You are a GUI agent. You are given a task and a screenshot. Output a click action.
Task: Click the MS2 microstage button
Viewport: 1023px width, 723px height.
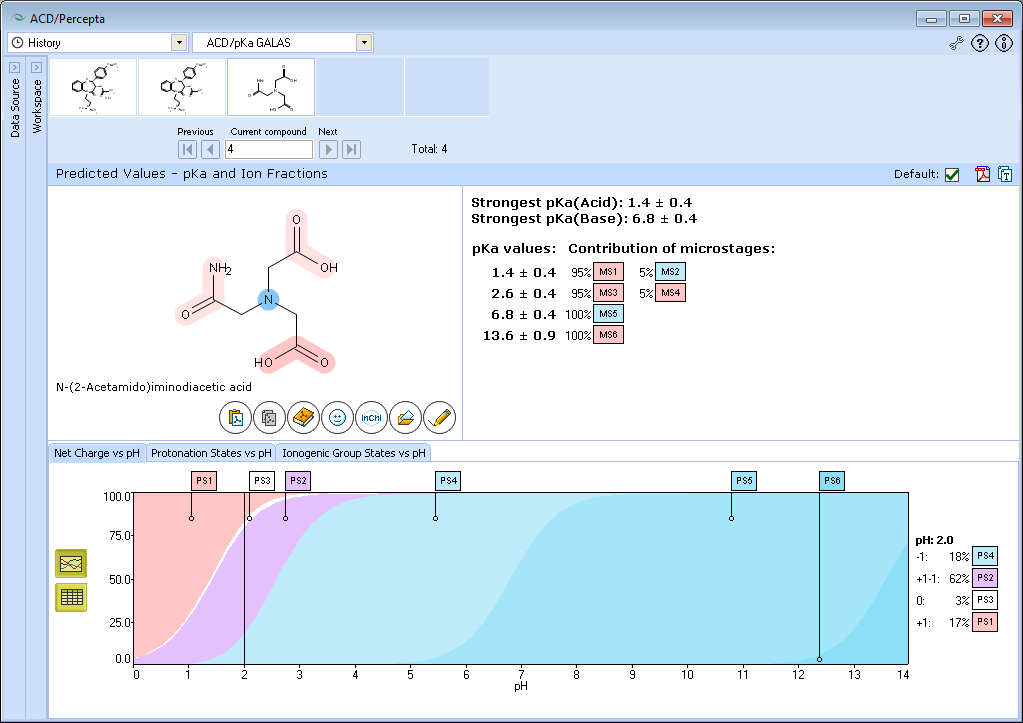coord(670,271)
